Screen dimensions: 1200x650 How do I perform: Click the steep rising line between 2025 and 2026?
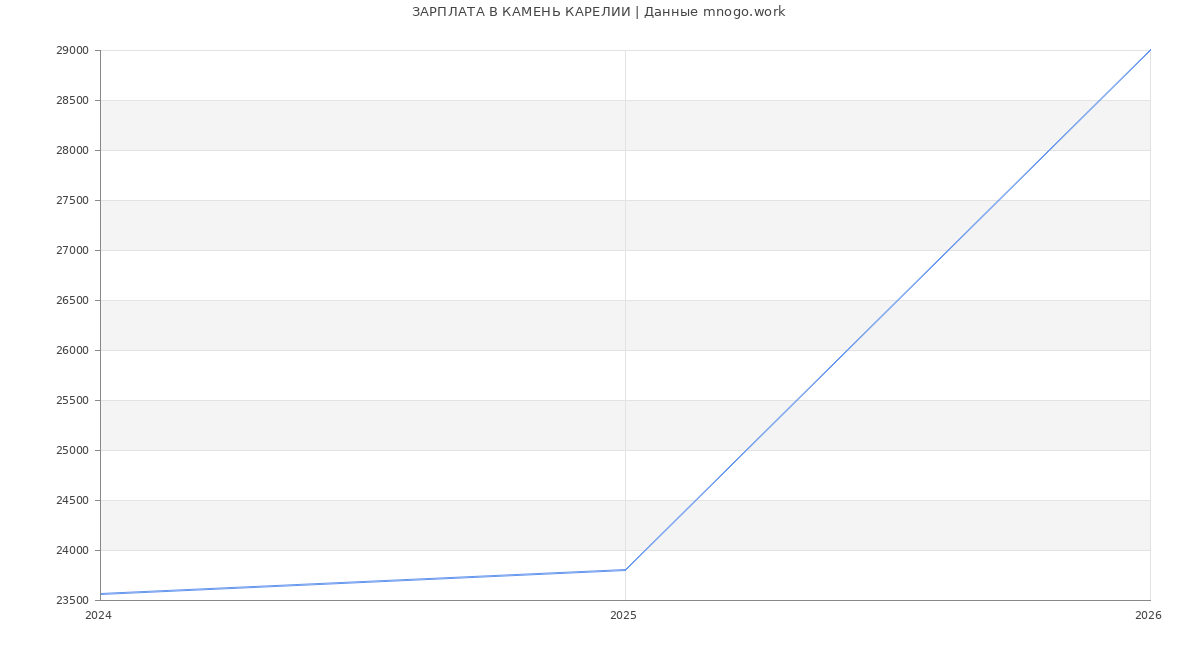pos(888,310)
